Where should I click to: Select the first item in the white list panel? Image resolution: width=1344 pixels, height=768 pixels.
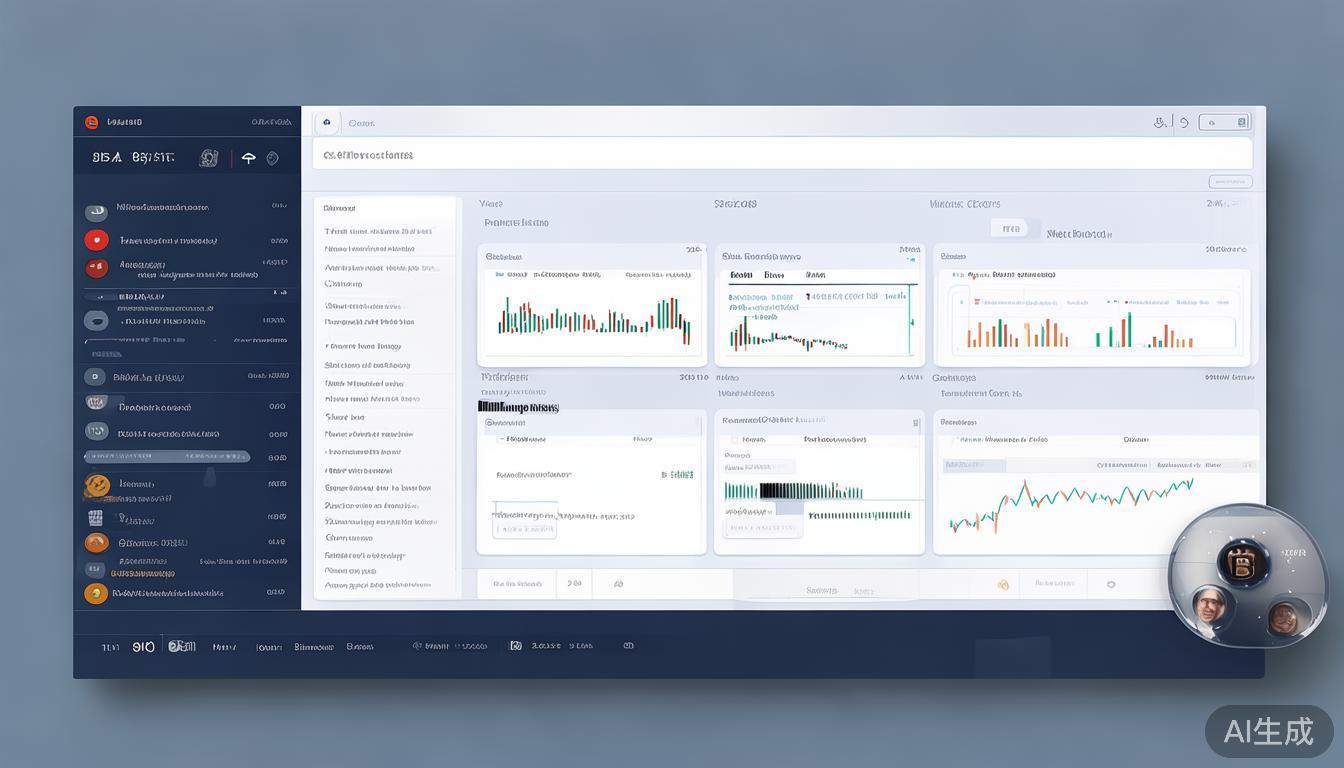(378, 231)
